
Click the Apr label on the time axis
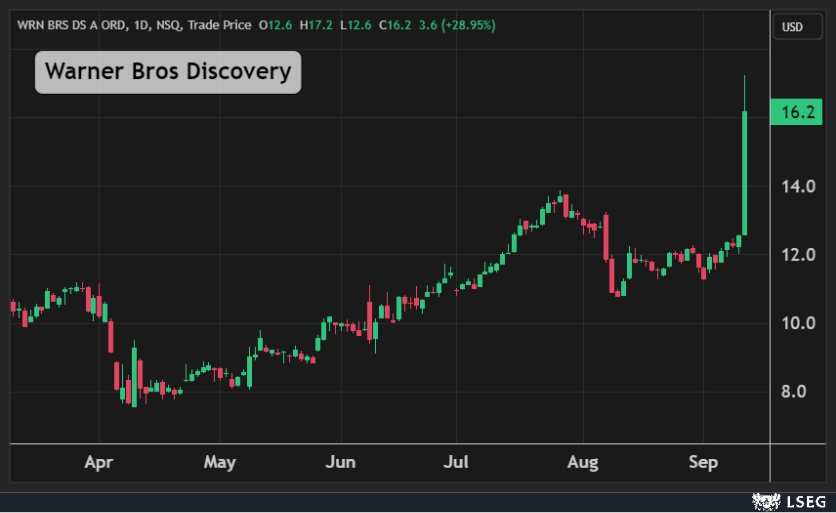tap(98, 462)
